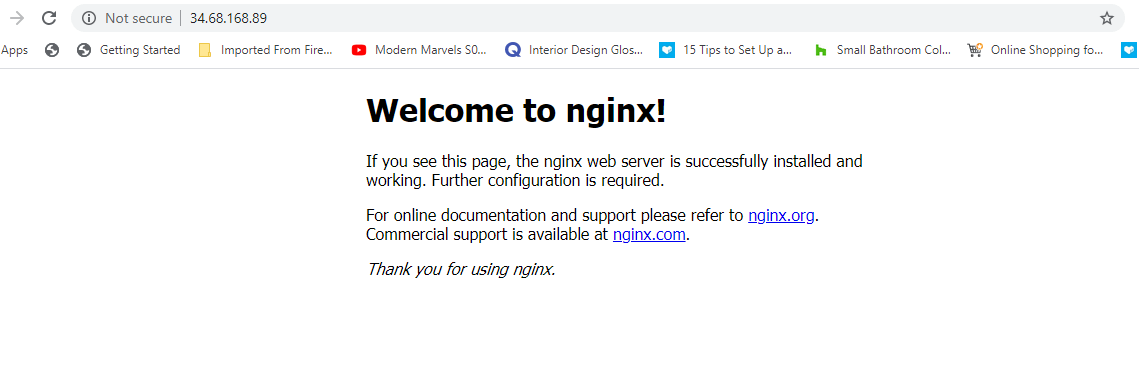
Task: Open the Small Bathroom Houzz bookmark
Action: [883, 50]
